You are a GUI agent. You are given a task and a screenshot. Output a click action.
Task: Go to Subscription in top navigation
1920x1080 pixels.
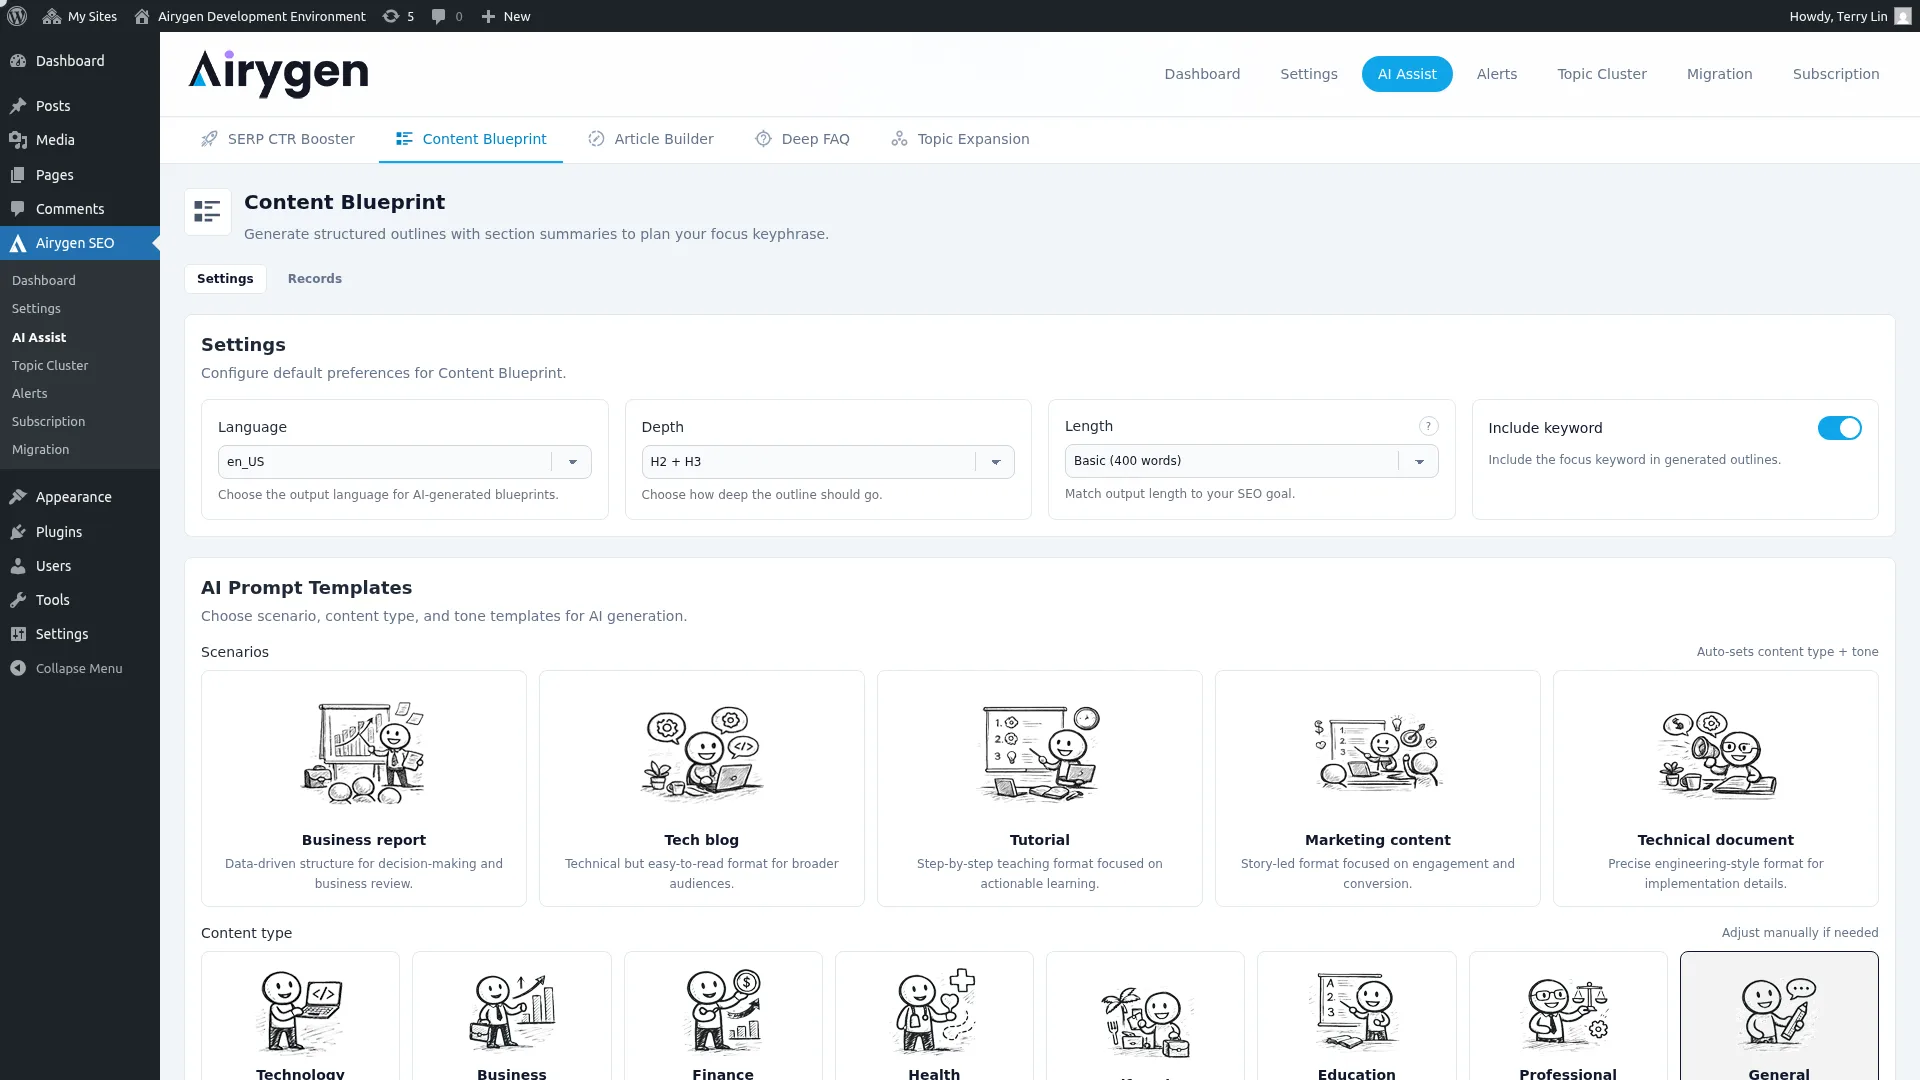coord(1836,74)
